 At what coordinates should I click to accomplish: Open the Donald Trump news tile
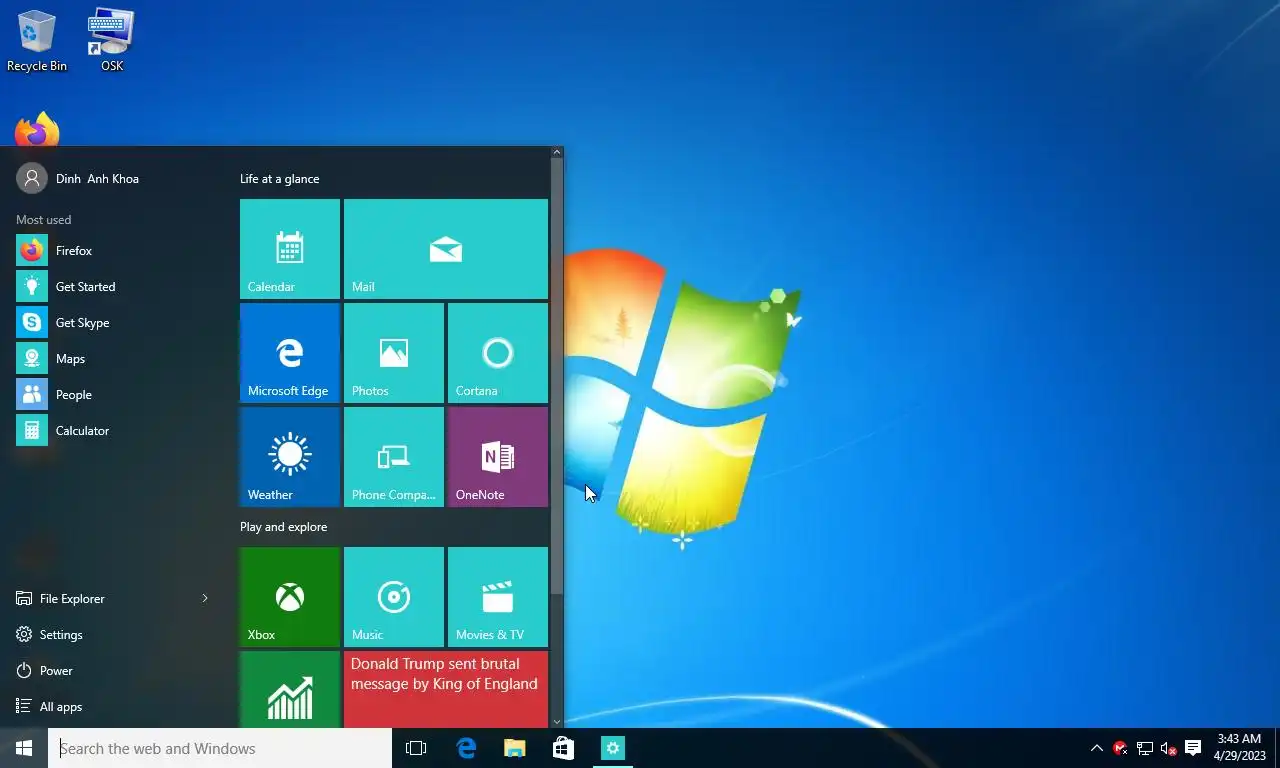446,689
